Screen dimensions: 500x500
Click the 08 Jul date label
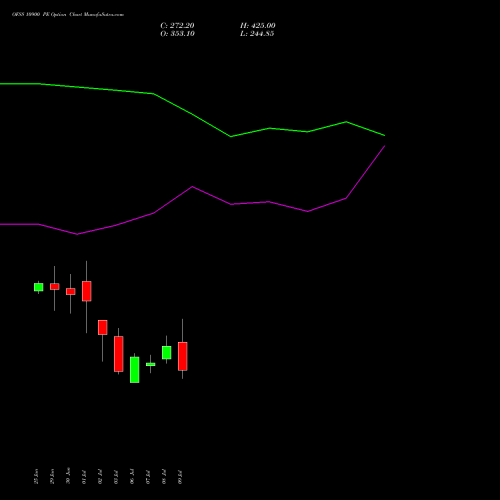coord(164,477)
